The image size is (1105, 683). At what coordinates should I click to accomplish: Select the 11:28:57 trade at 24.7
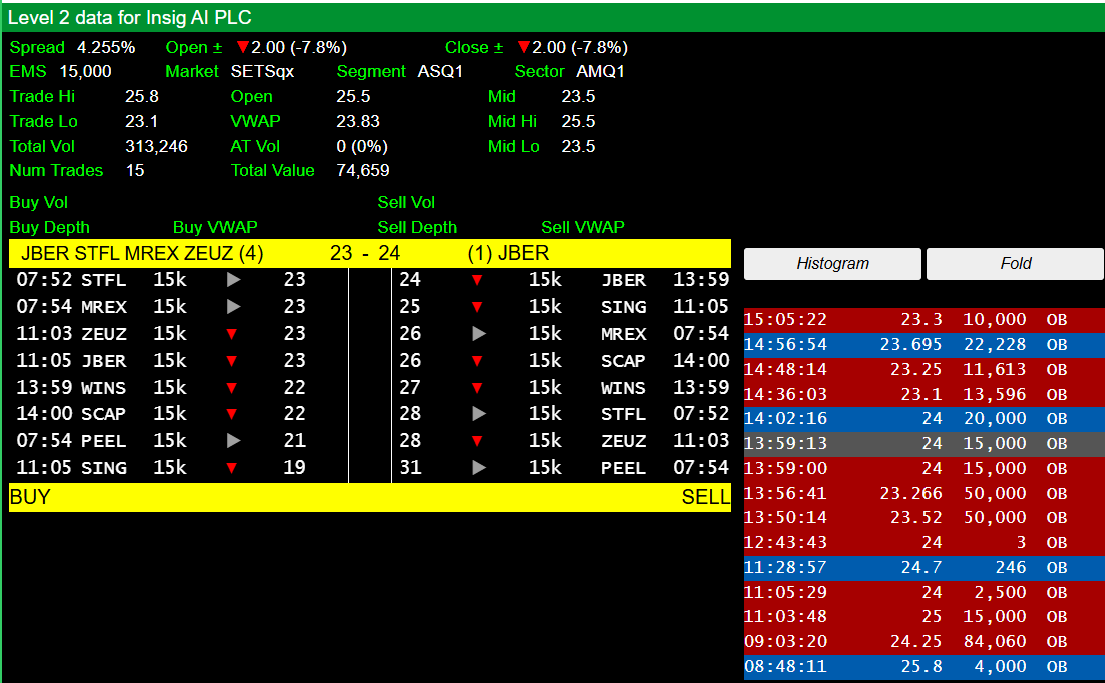point(924,567)
